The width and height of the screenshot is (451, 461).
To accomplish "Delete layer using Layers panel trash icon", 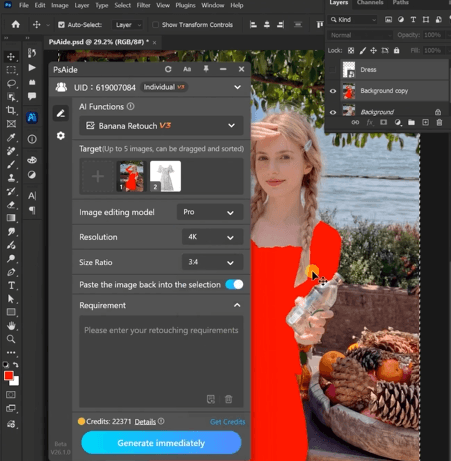I will tap(439, 122).
